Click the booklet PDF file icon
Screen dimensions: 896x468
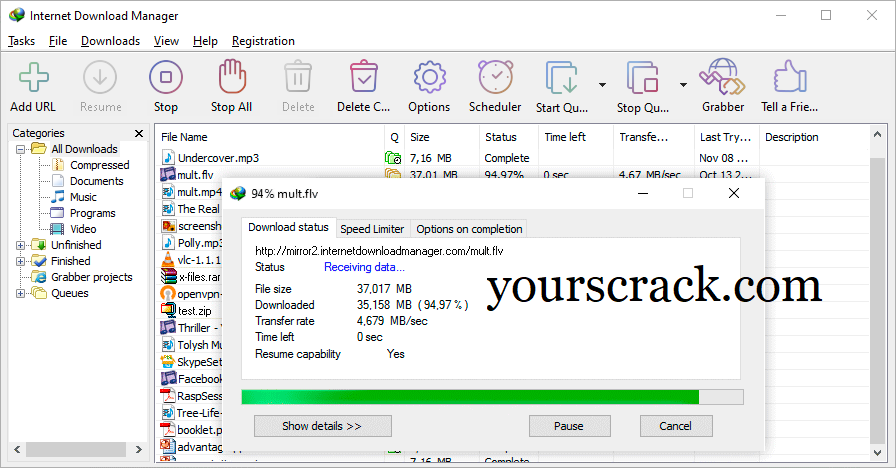click(167, 430)
